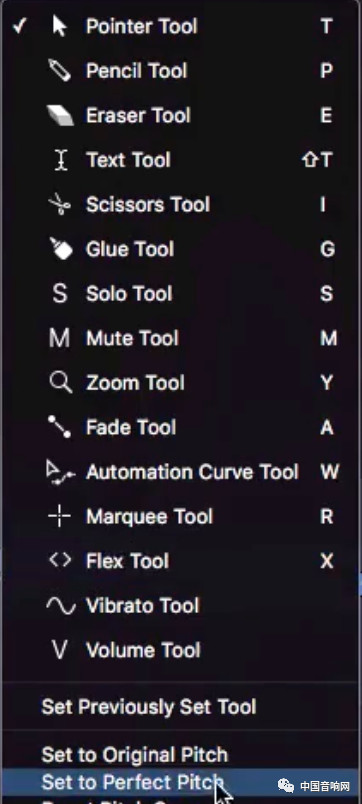Select the Marquee Tool crosshair icon

pos(59,516)
